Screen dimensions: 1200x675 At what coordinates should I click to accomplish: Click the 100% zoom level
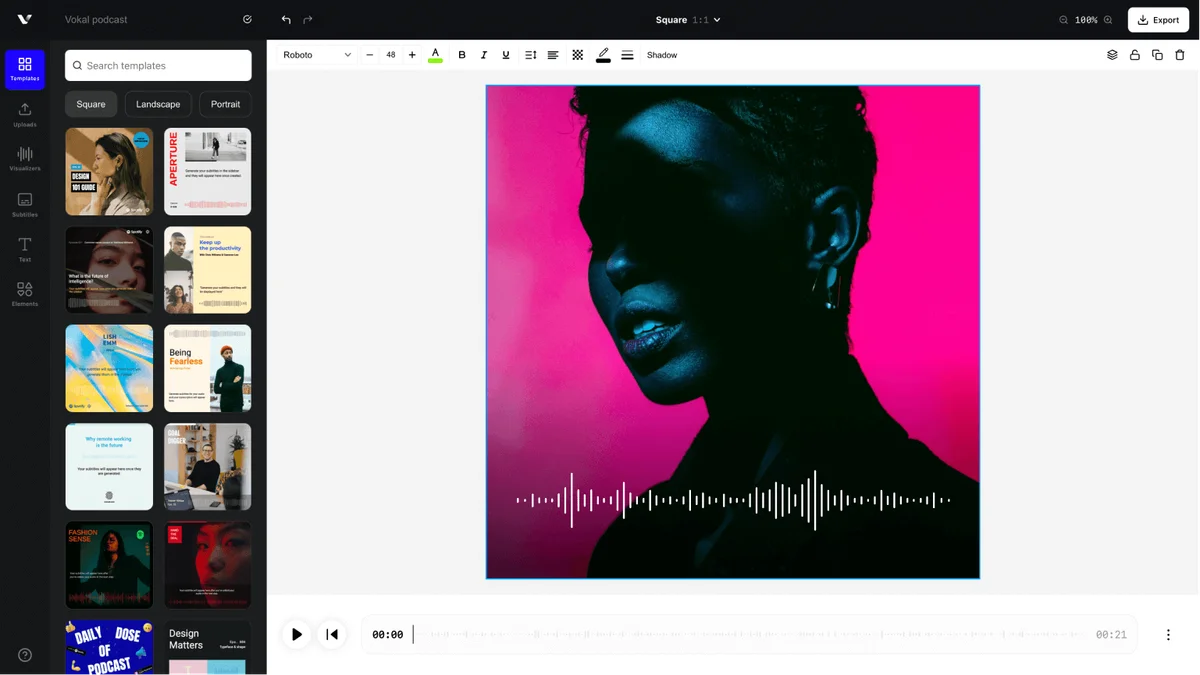tap(1086, 20)
